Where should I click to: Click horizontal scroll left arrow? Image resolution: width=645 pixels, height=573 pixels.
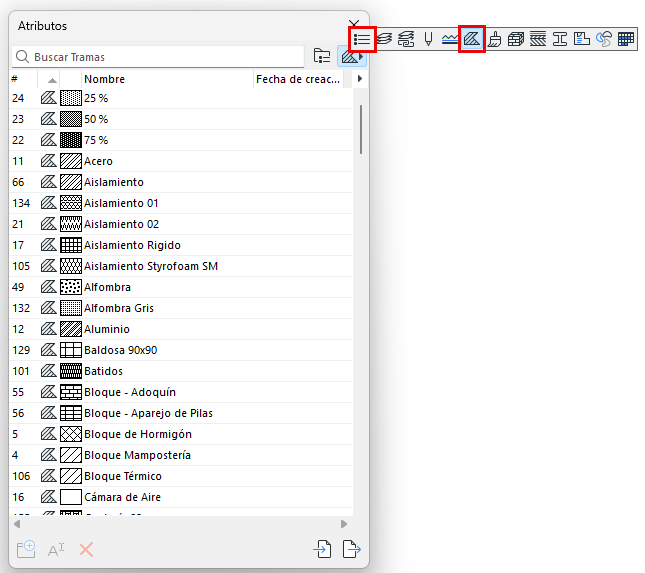(x=17, y=524)
